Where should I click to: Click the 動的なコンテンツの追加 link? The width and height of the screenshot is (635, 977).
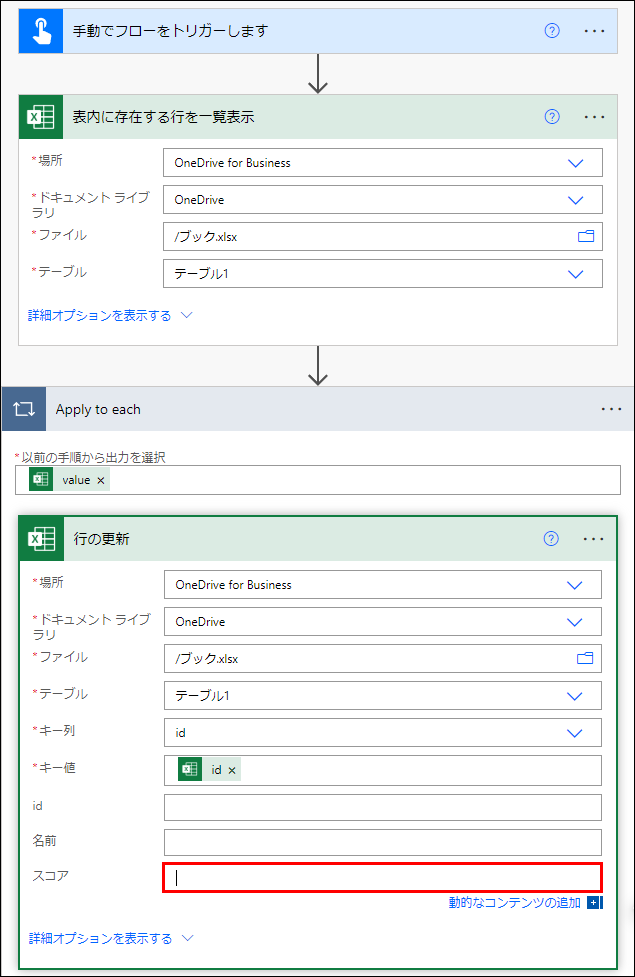click(515, 902)
